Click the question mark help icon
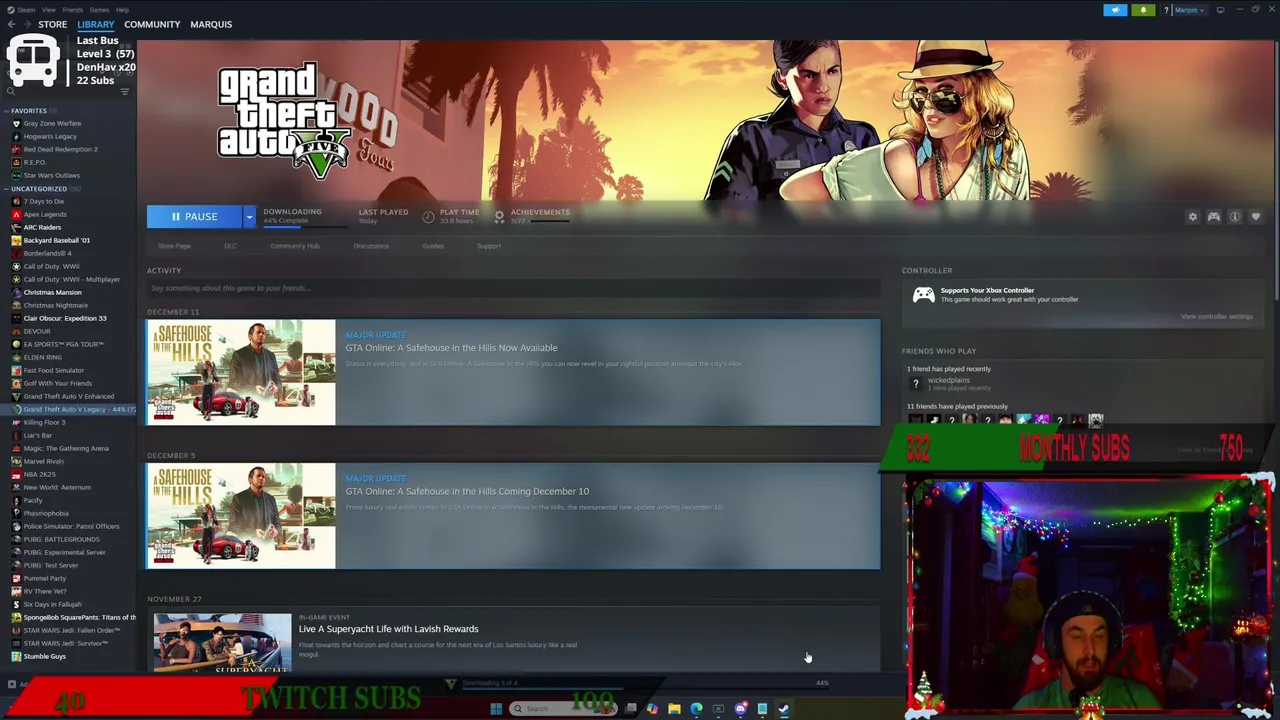The height and width of the screenshot is (720, 1280). pos(1166,10)
